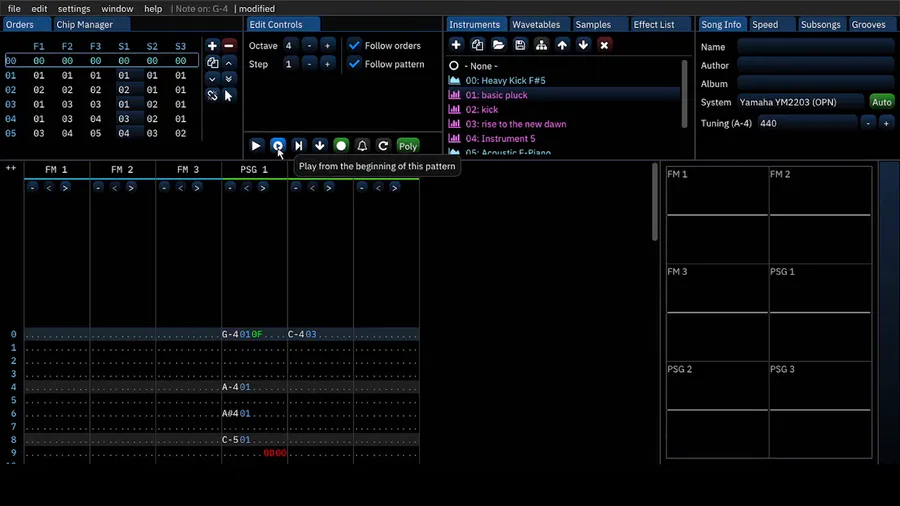900x506 pixels.
Task: Step one row with down-arrow transport icon
Action: coord(320,146)
